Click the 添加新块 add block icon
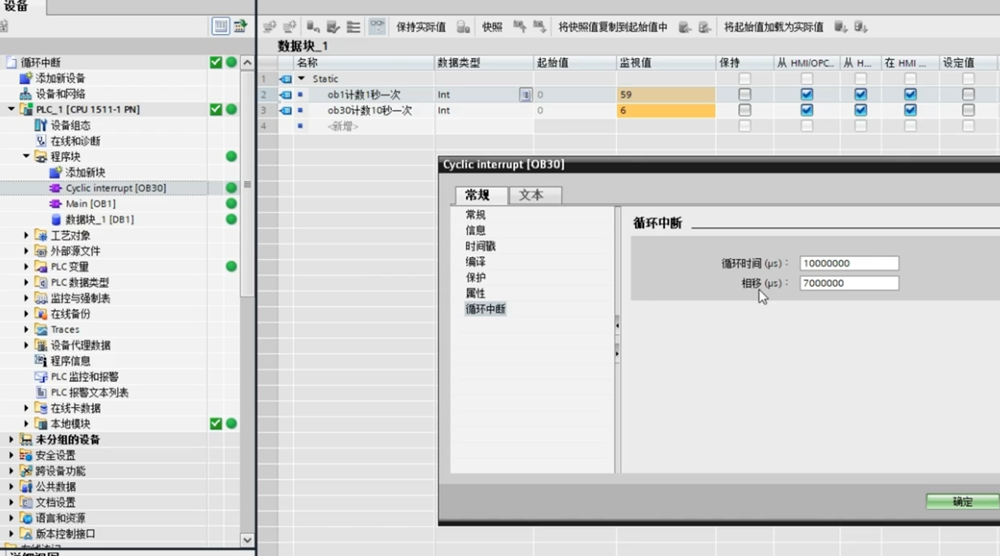 pos(56,172)
